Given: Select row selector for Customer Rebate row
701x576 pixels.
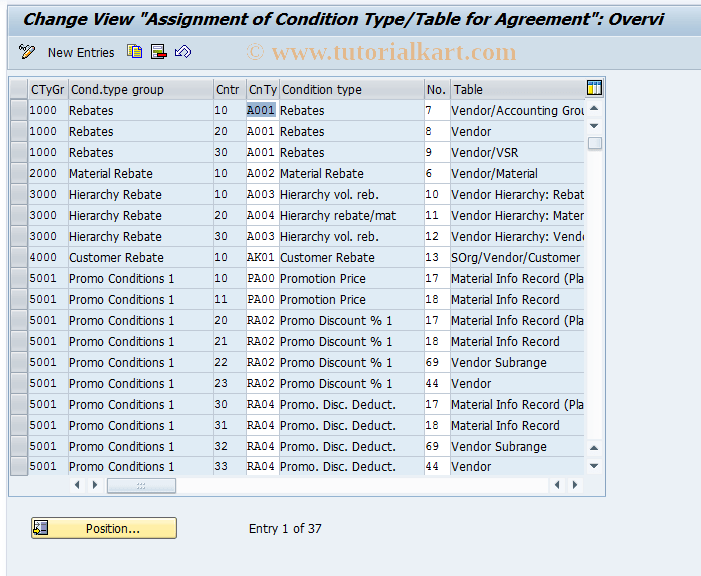Looking at the screenshot, I should (x=19, y=257).
